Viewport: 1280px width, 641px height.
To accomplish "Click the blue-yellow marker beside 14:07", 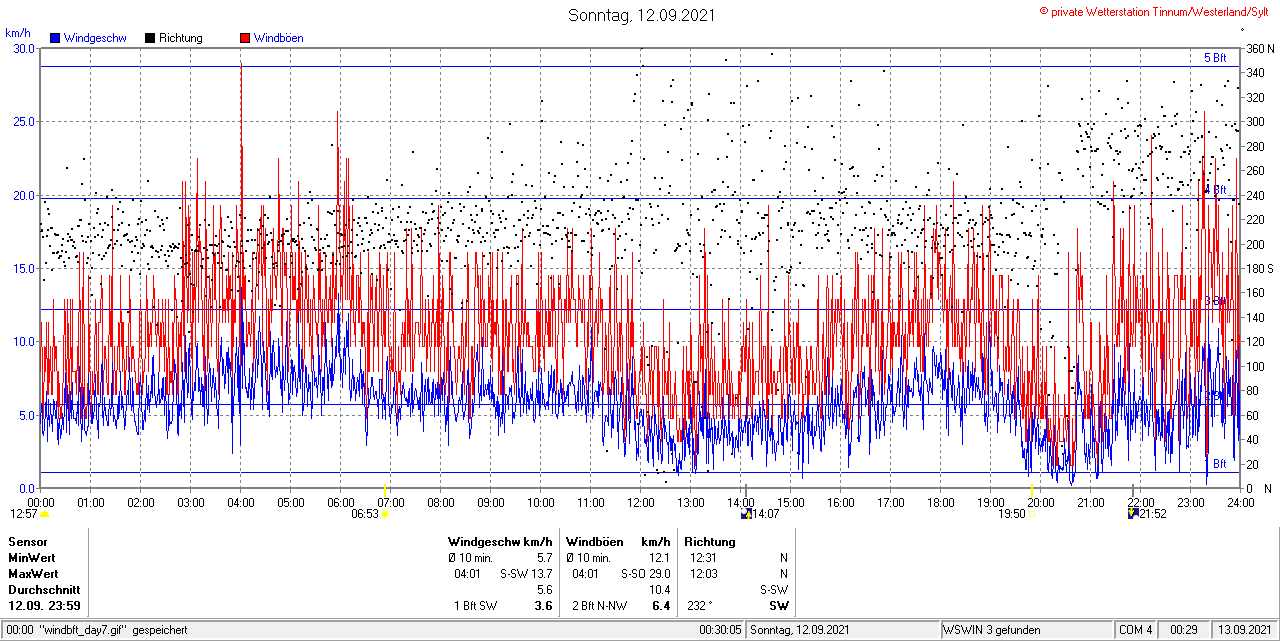I will 746,514.
